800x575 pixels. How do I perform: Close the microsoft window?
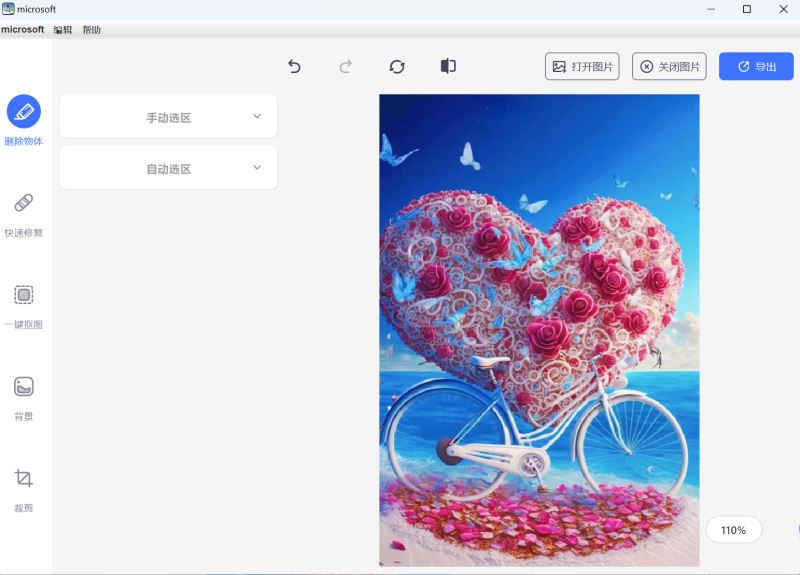[x=784, y=9]
